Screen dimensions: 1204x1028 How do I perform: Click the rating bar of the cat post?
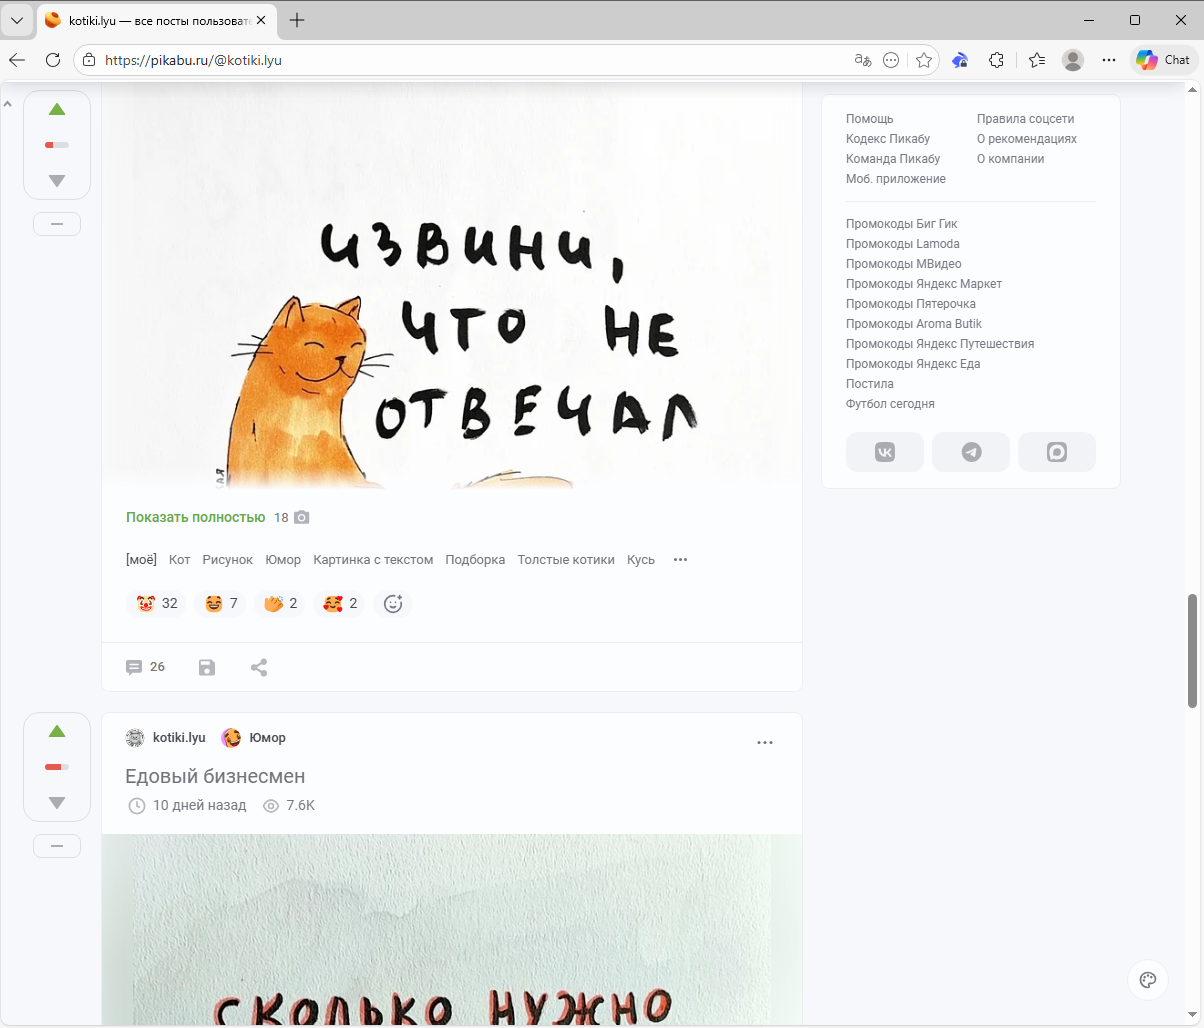[57, 145]
